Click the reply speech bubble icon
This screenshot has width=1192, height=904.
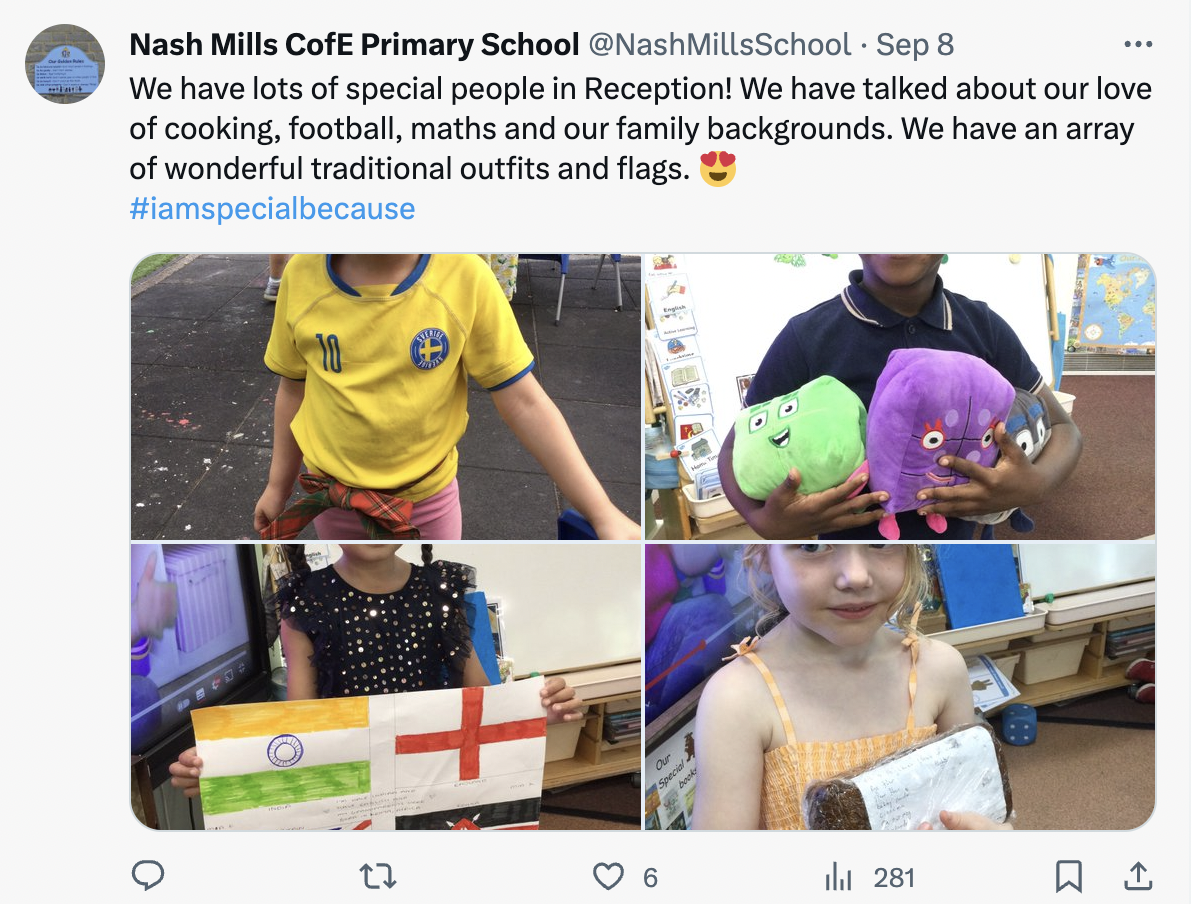(148, 875)
